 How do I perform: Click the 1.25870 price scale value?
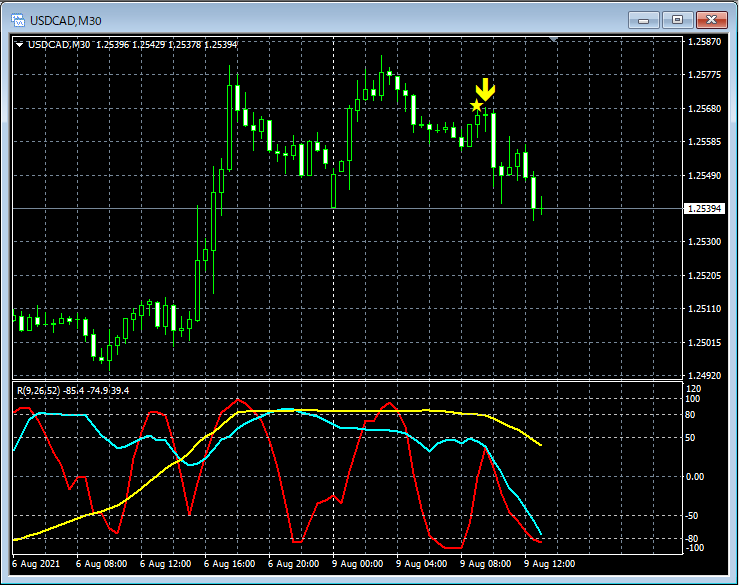705,42
